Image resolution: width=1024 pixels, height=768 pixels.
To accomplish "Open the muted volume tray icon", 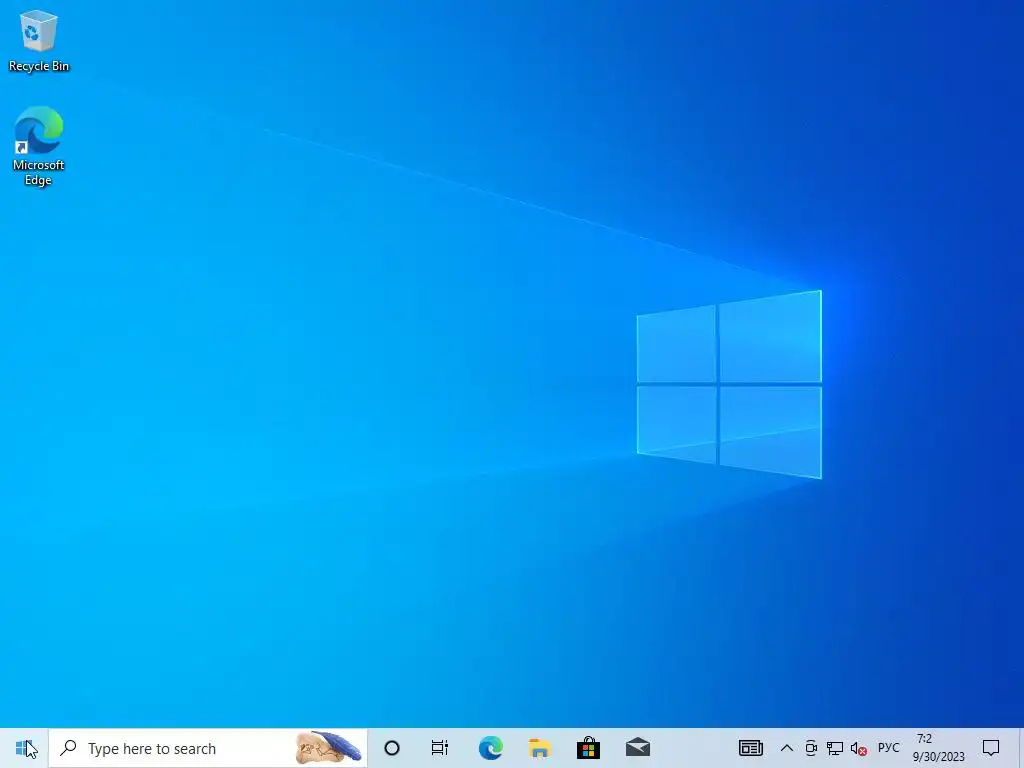I will [859, 748].
